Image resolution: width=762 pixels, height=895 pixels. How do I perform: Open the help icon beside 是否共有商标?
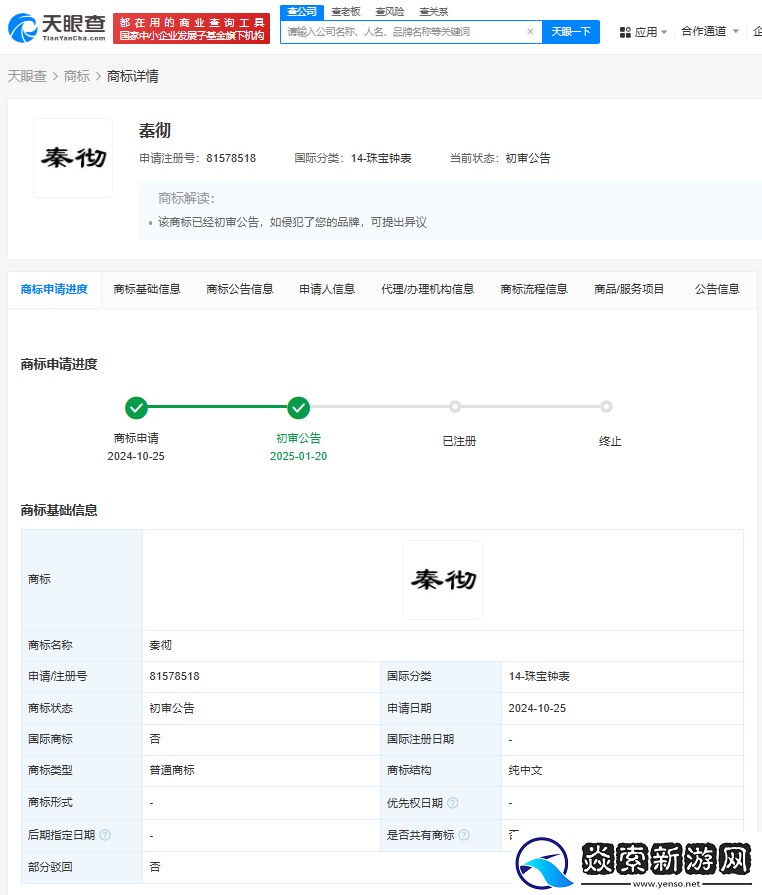tap(464, 835)
